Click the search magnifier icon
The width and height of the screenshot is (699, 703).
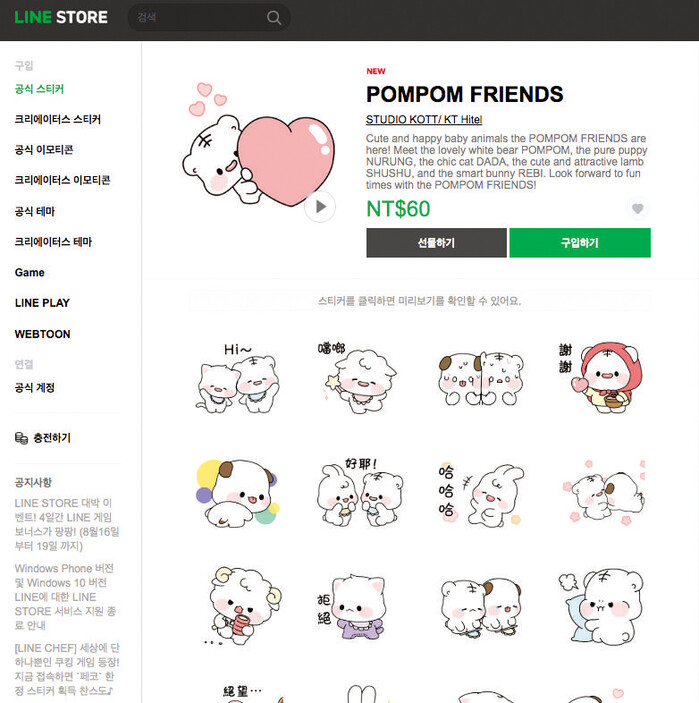point(274,17)
